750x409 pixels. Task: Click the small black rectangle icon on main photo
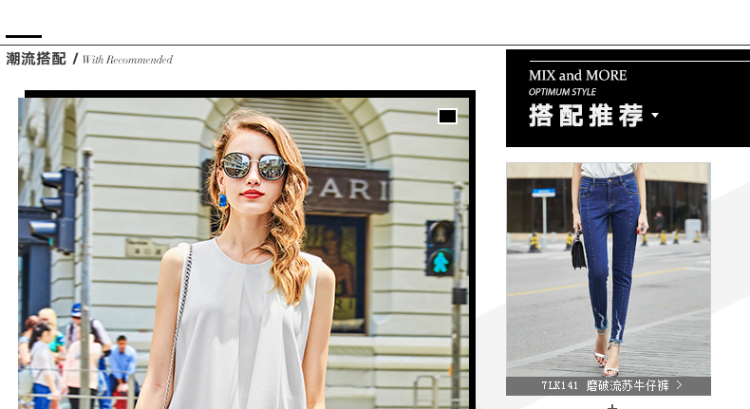[447, 116]
